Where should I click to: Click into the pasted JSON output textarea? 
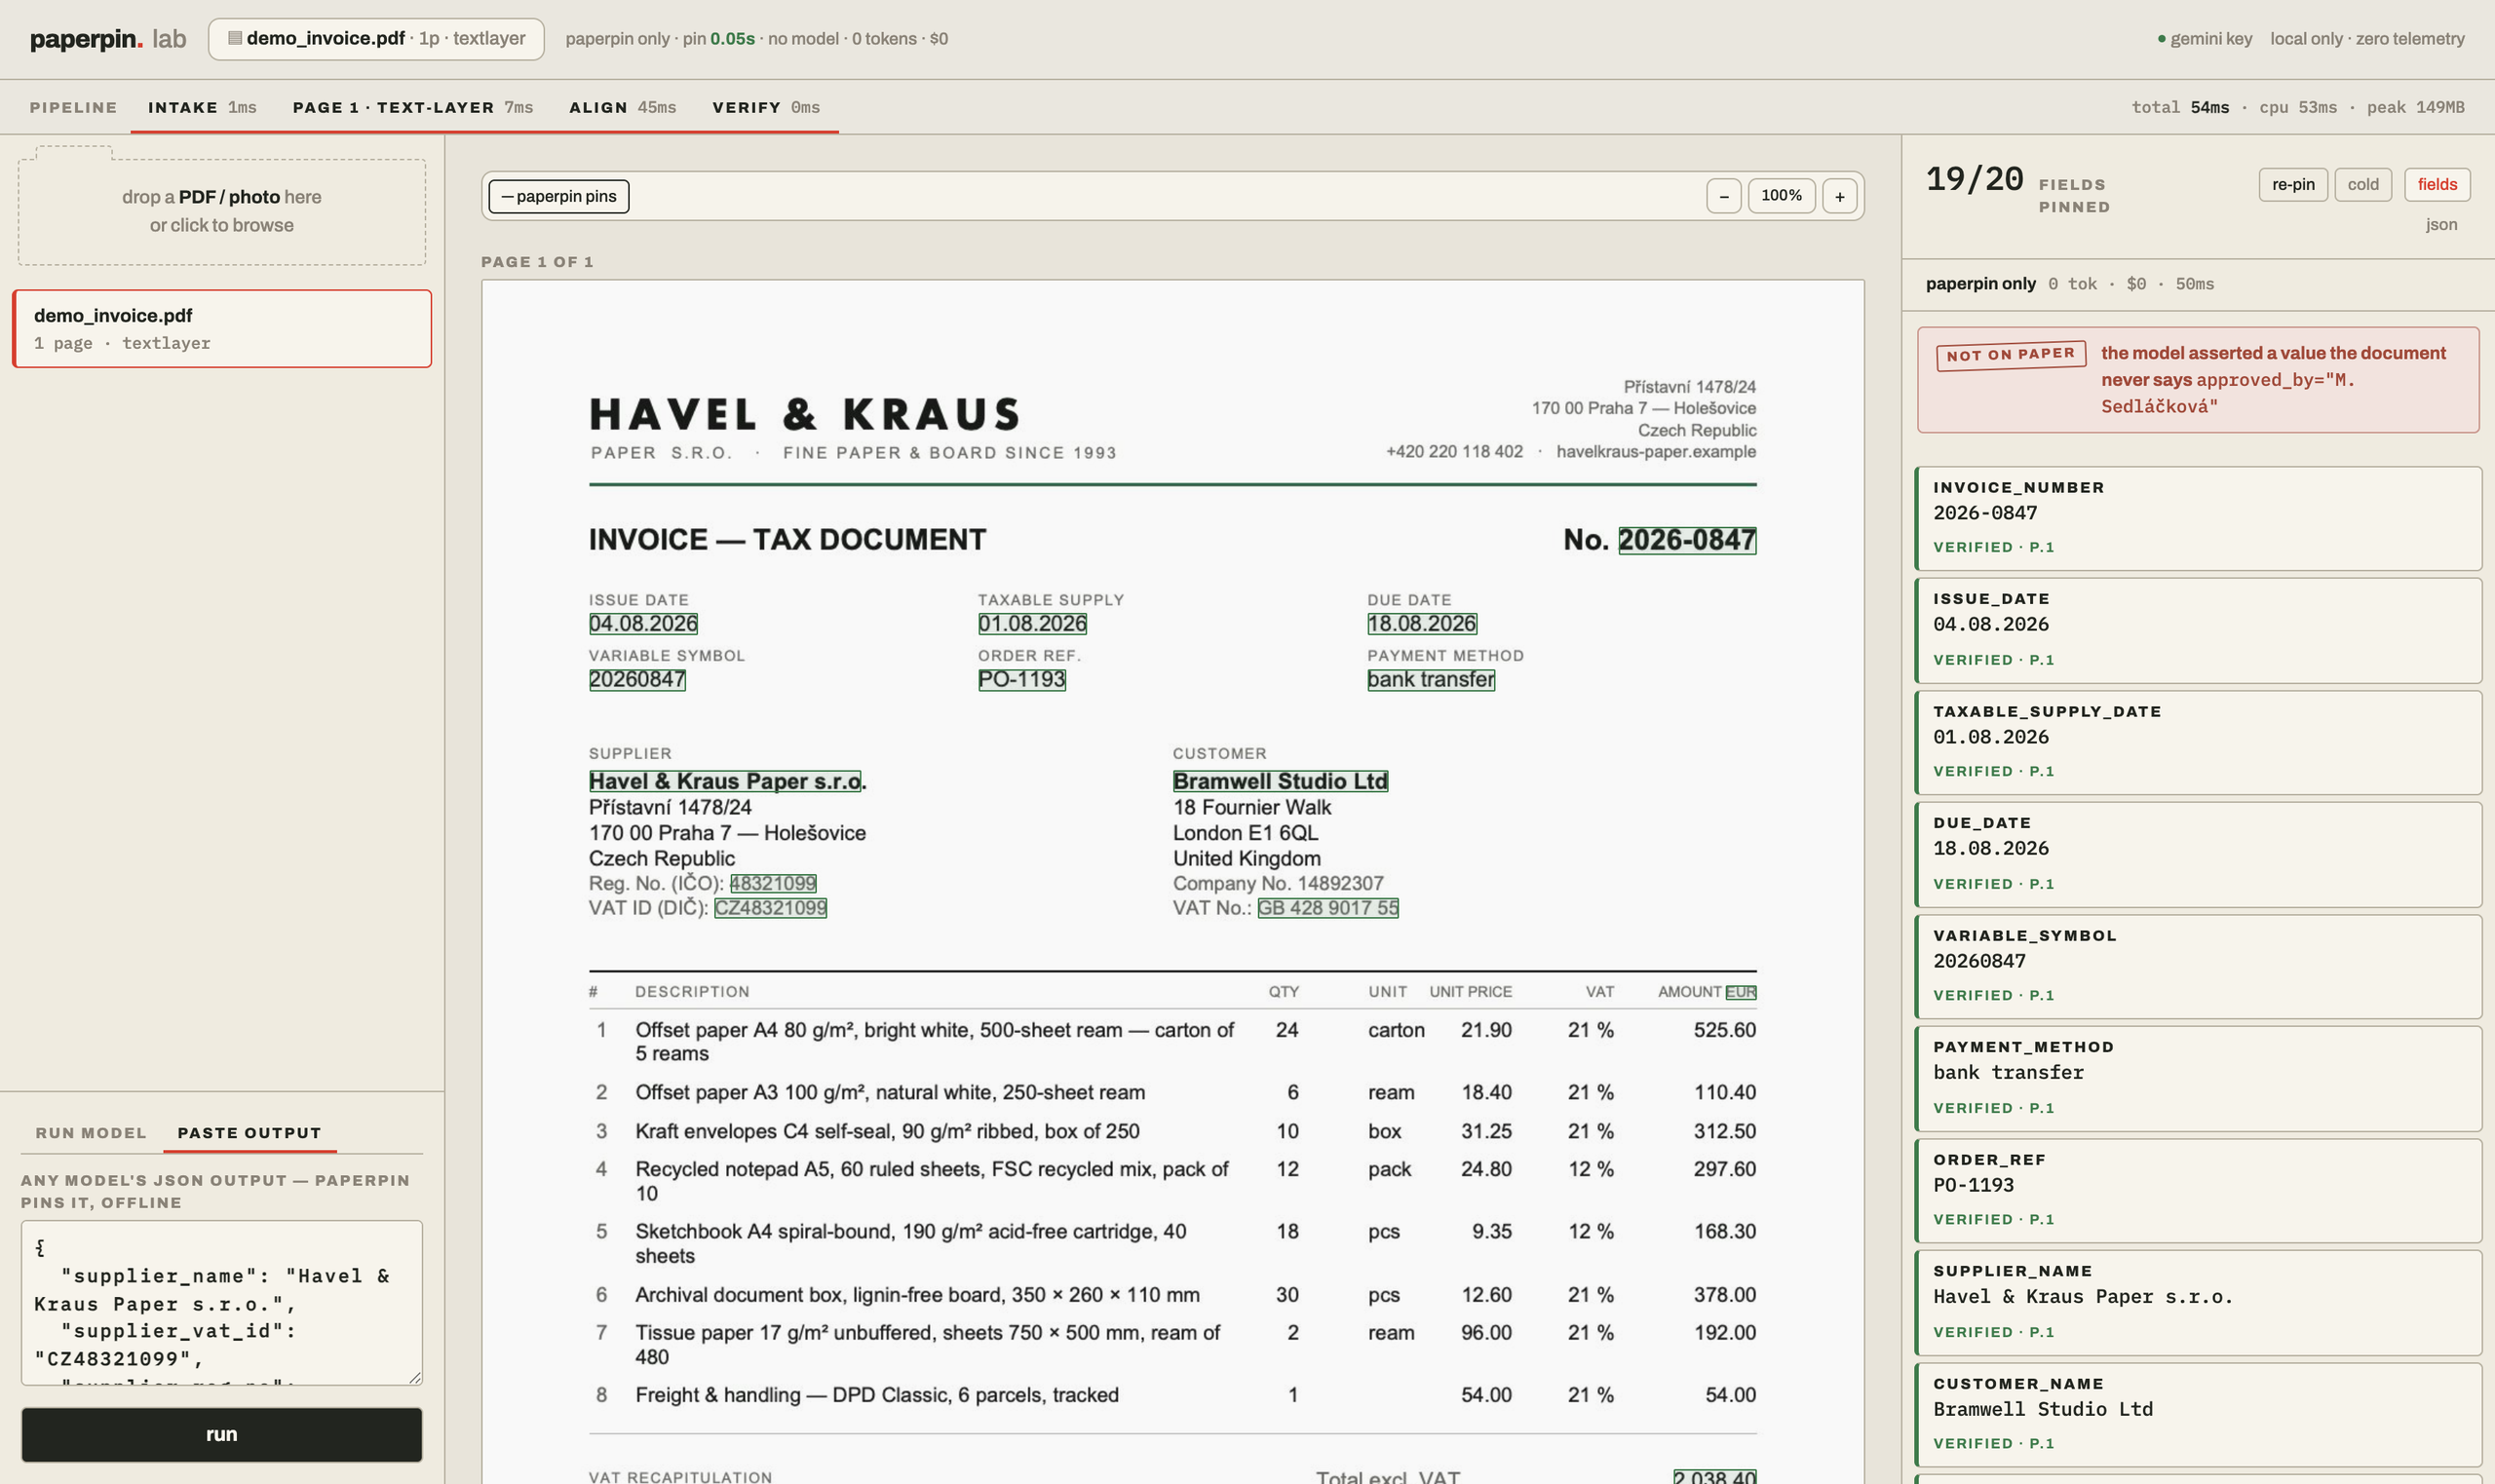(x=222, y=1302)
